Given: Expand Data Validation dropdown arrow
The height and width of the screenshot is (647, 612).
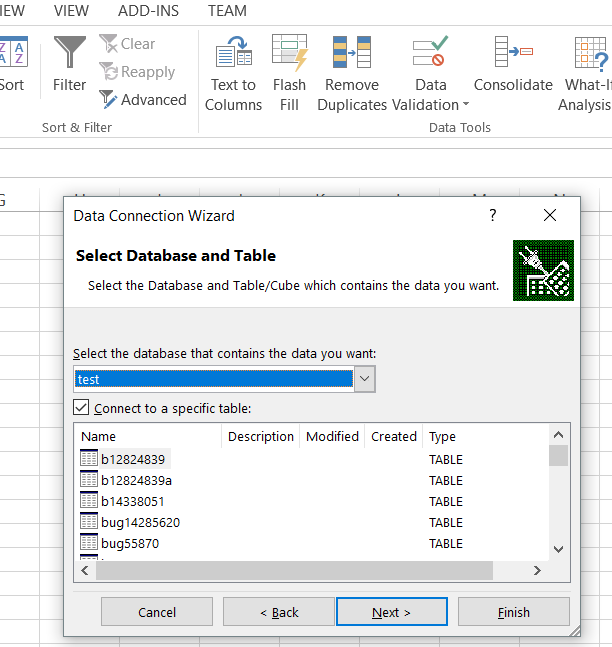Looking at the screenshot, I should (466, 106).
